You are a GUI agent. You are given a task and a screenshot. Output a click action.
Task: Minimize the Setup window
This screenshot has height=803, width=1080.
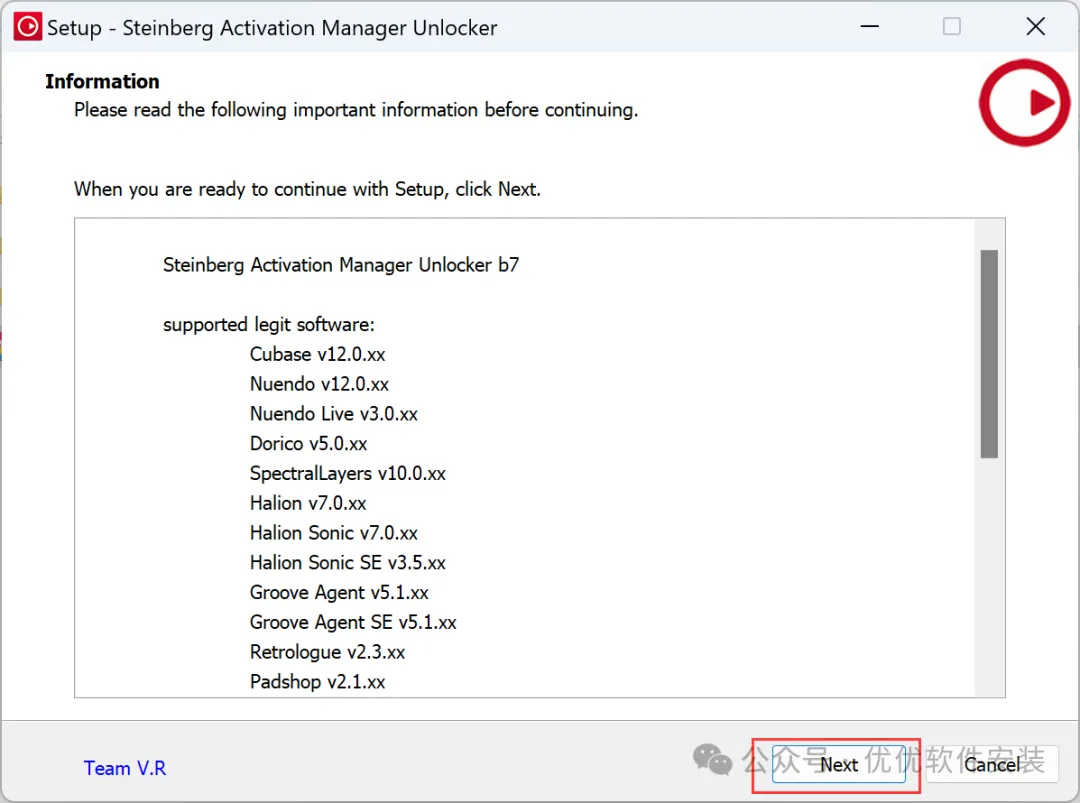pyautogui.click(x=870, y=27)
